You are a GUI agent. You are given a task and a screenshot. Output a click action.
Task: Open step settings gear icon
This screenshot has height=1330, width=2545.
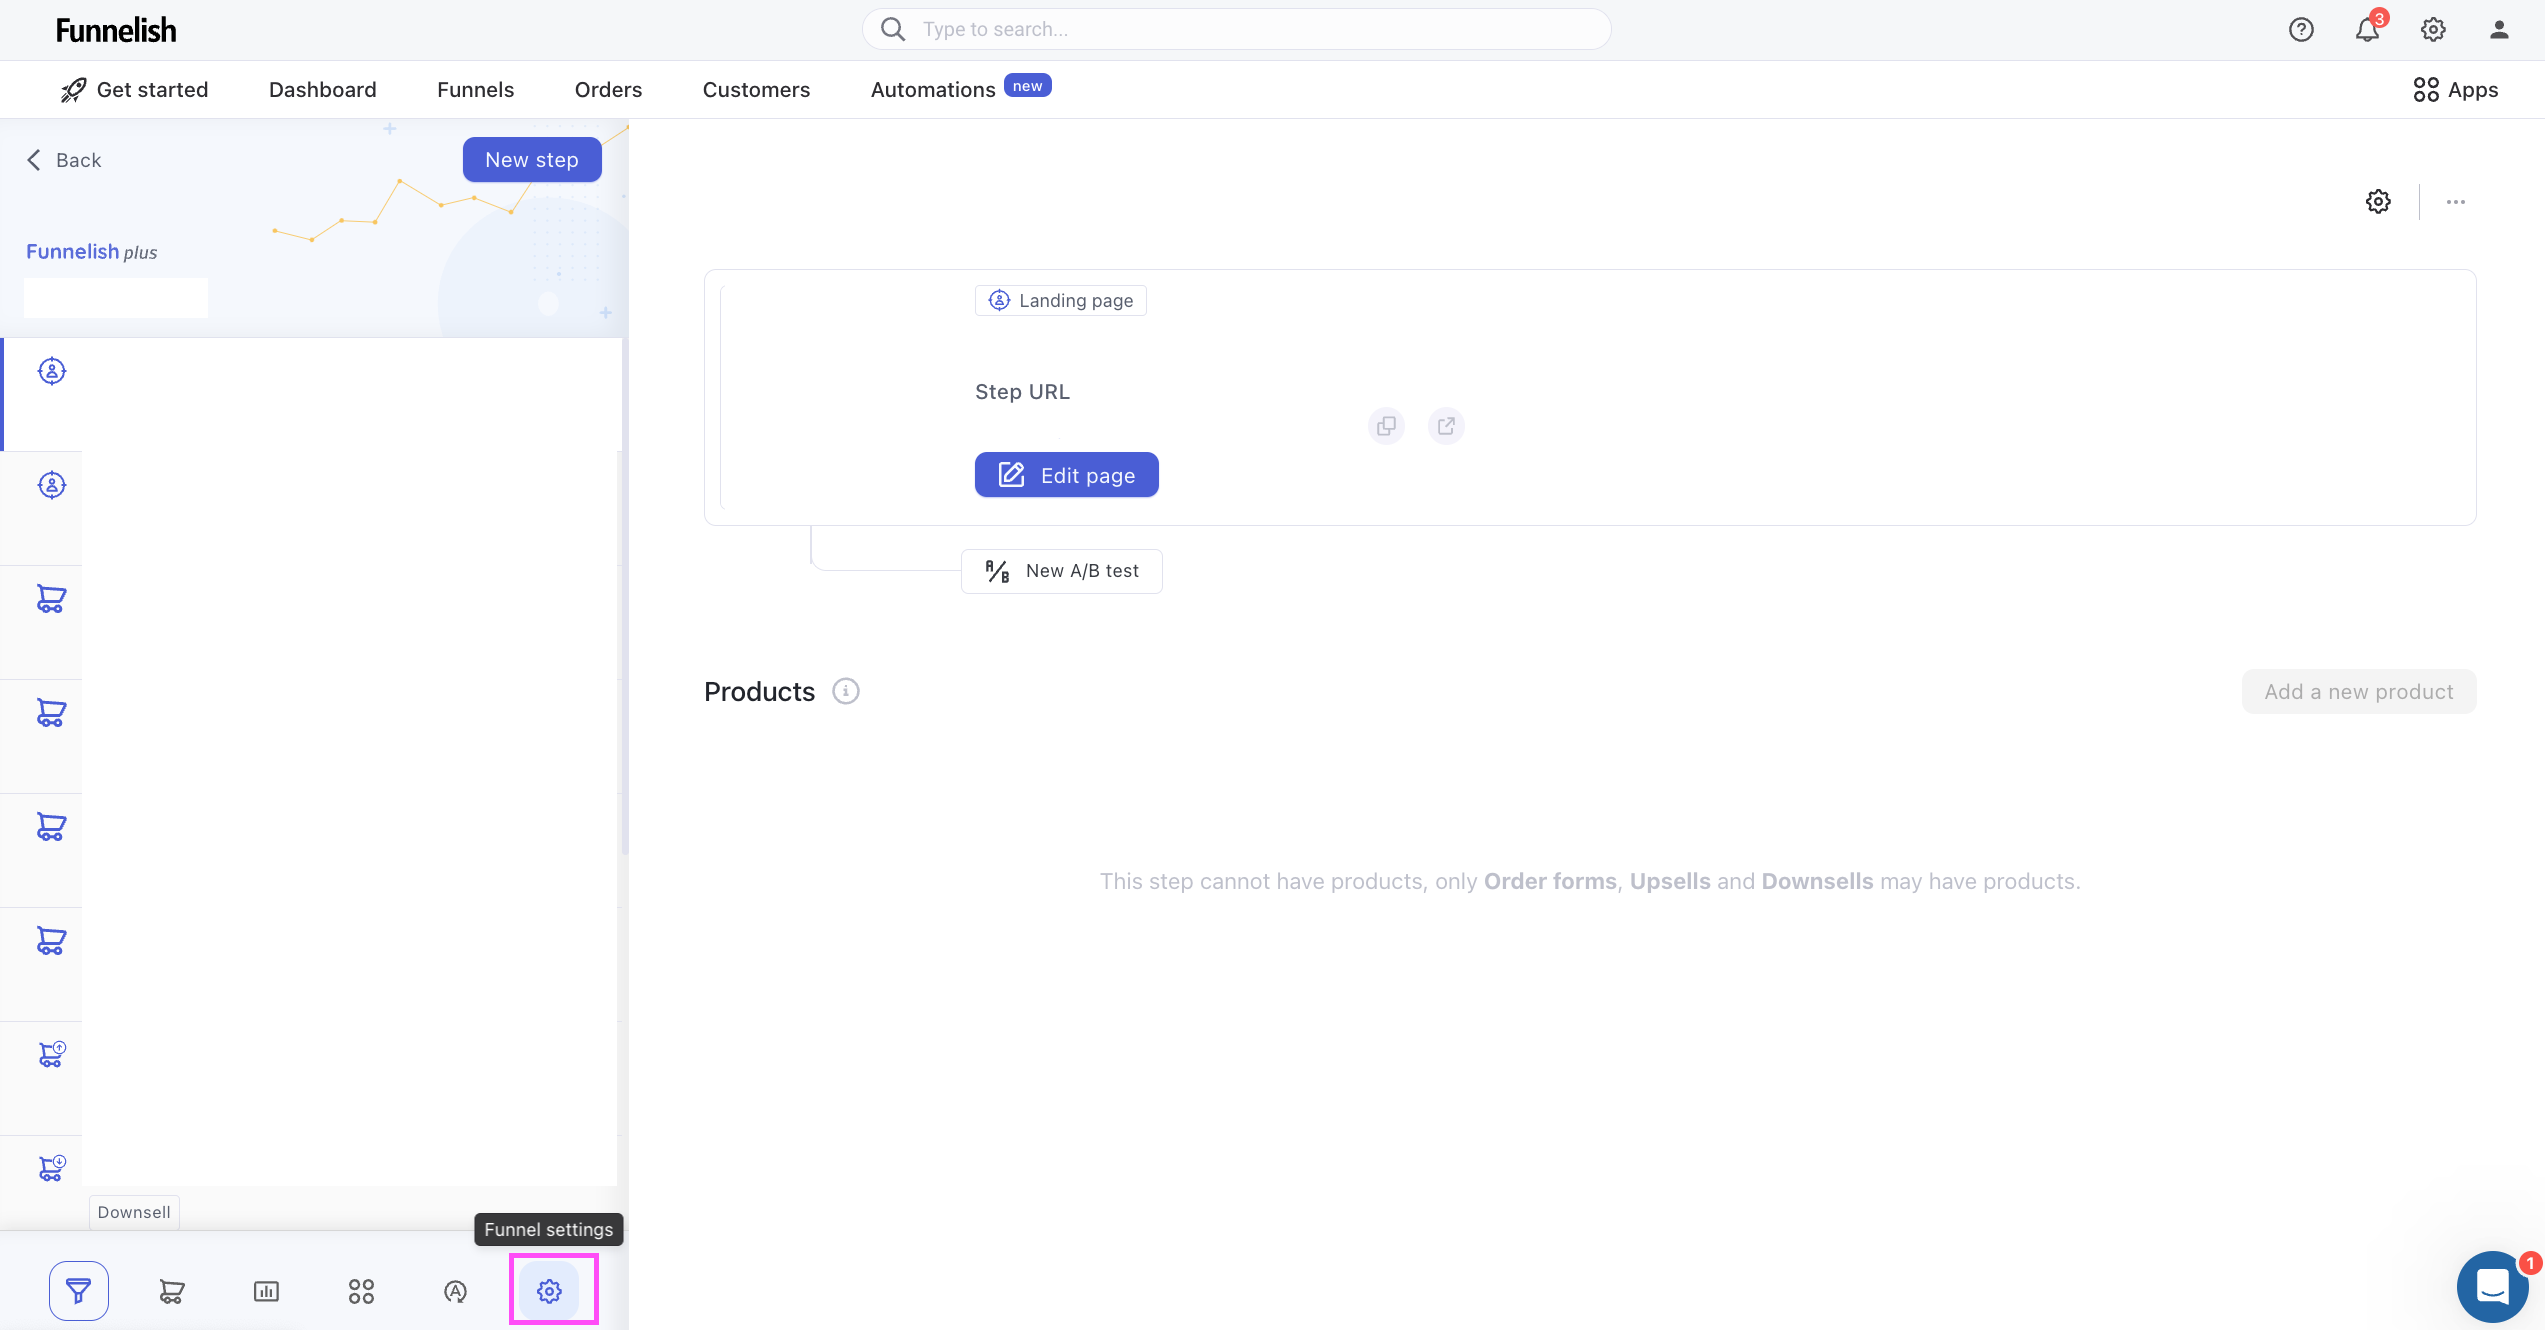2378,202
